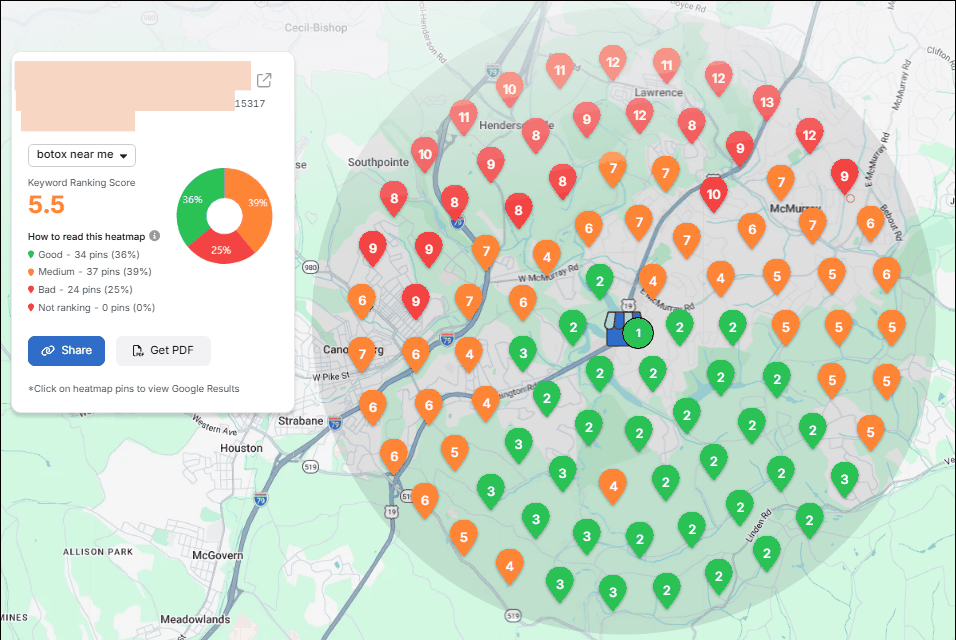Click the Houston map label
The height and width of the screenshot is (640, 956).
coord(241,448)
